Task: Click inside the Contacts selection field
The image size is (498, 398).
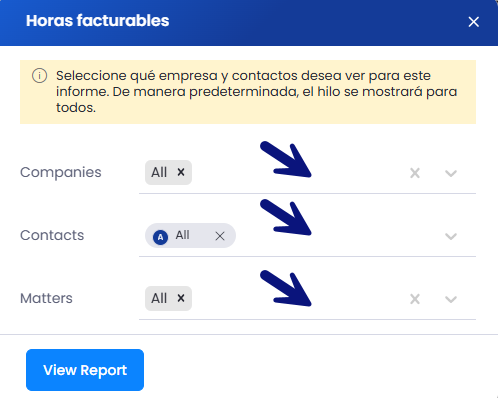Action: [307, 236]
